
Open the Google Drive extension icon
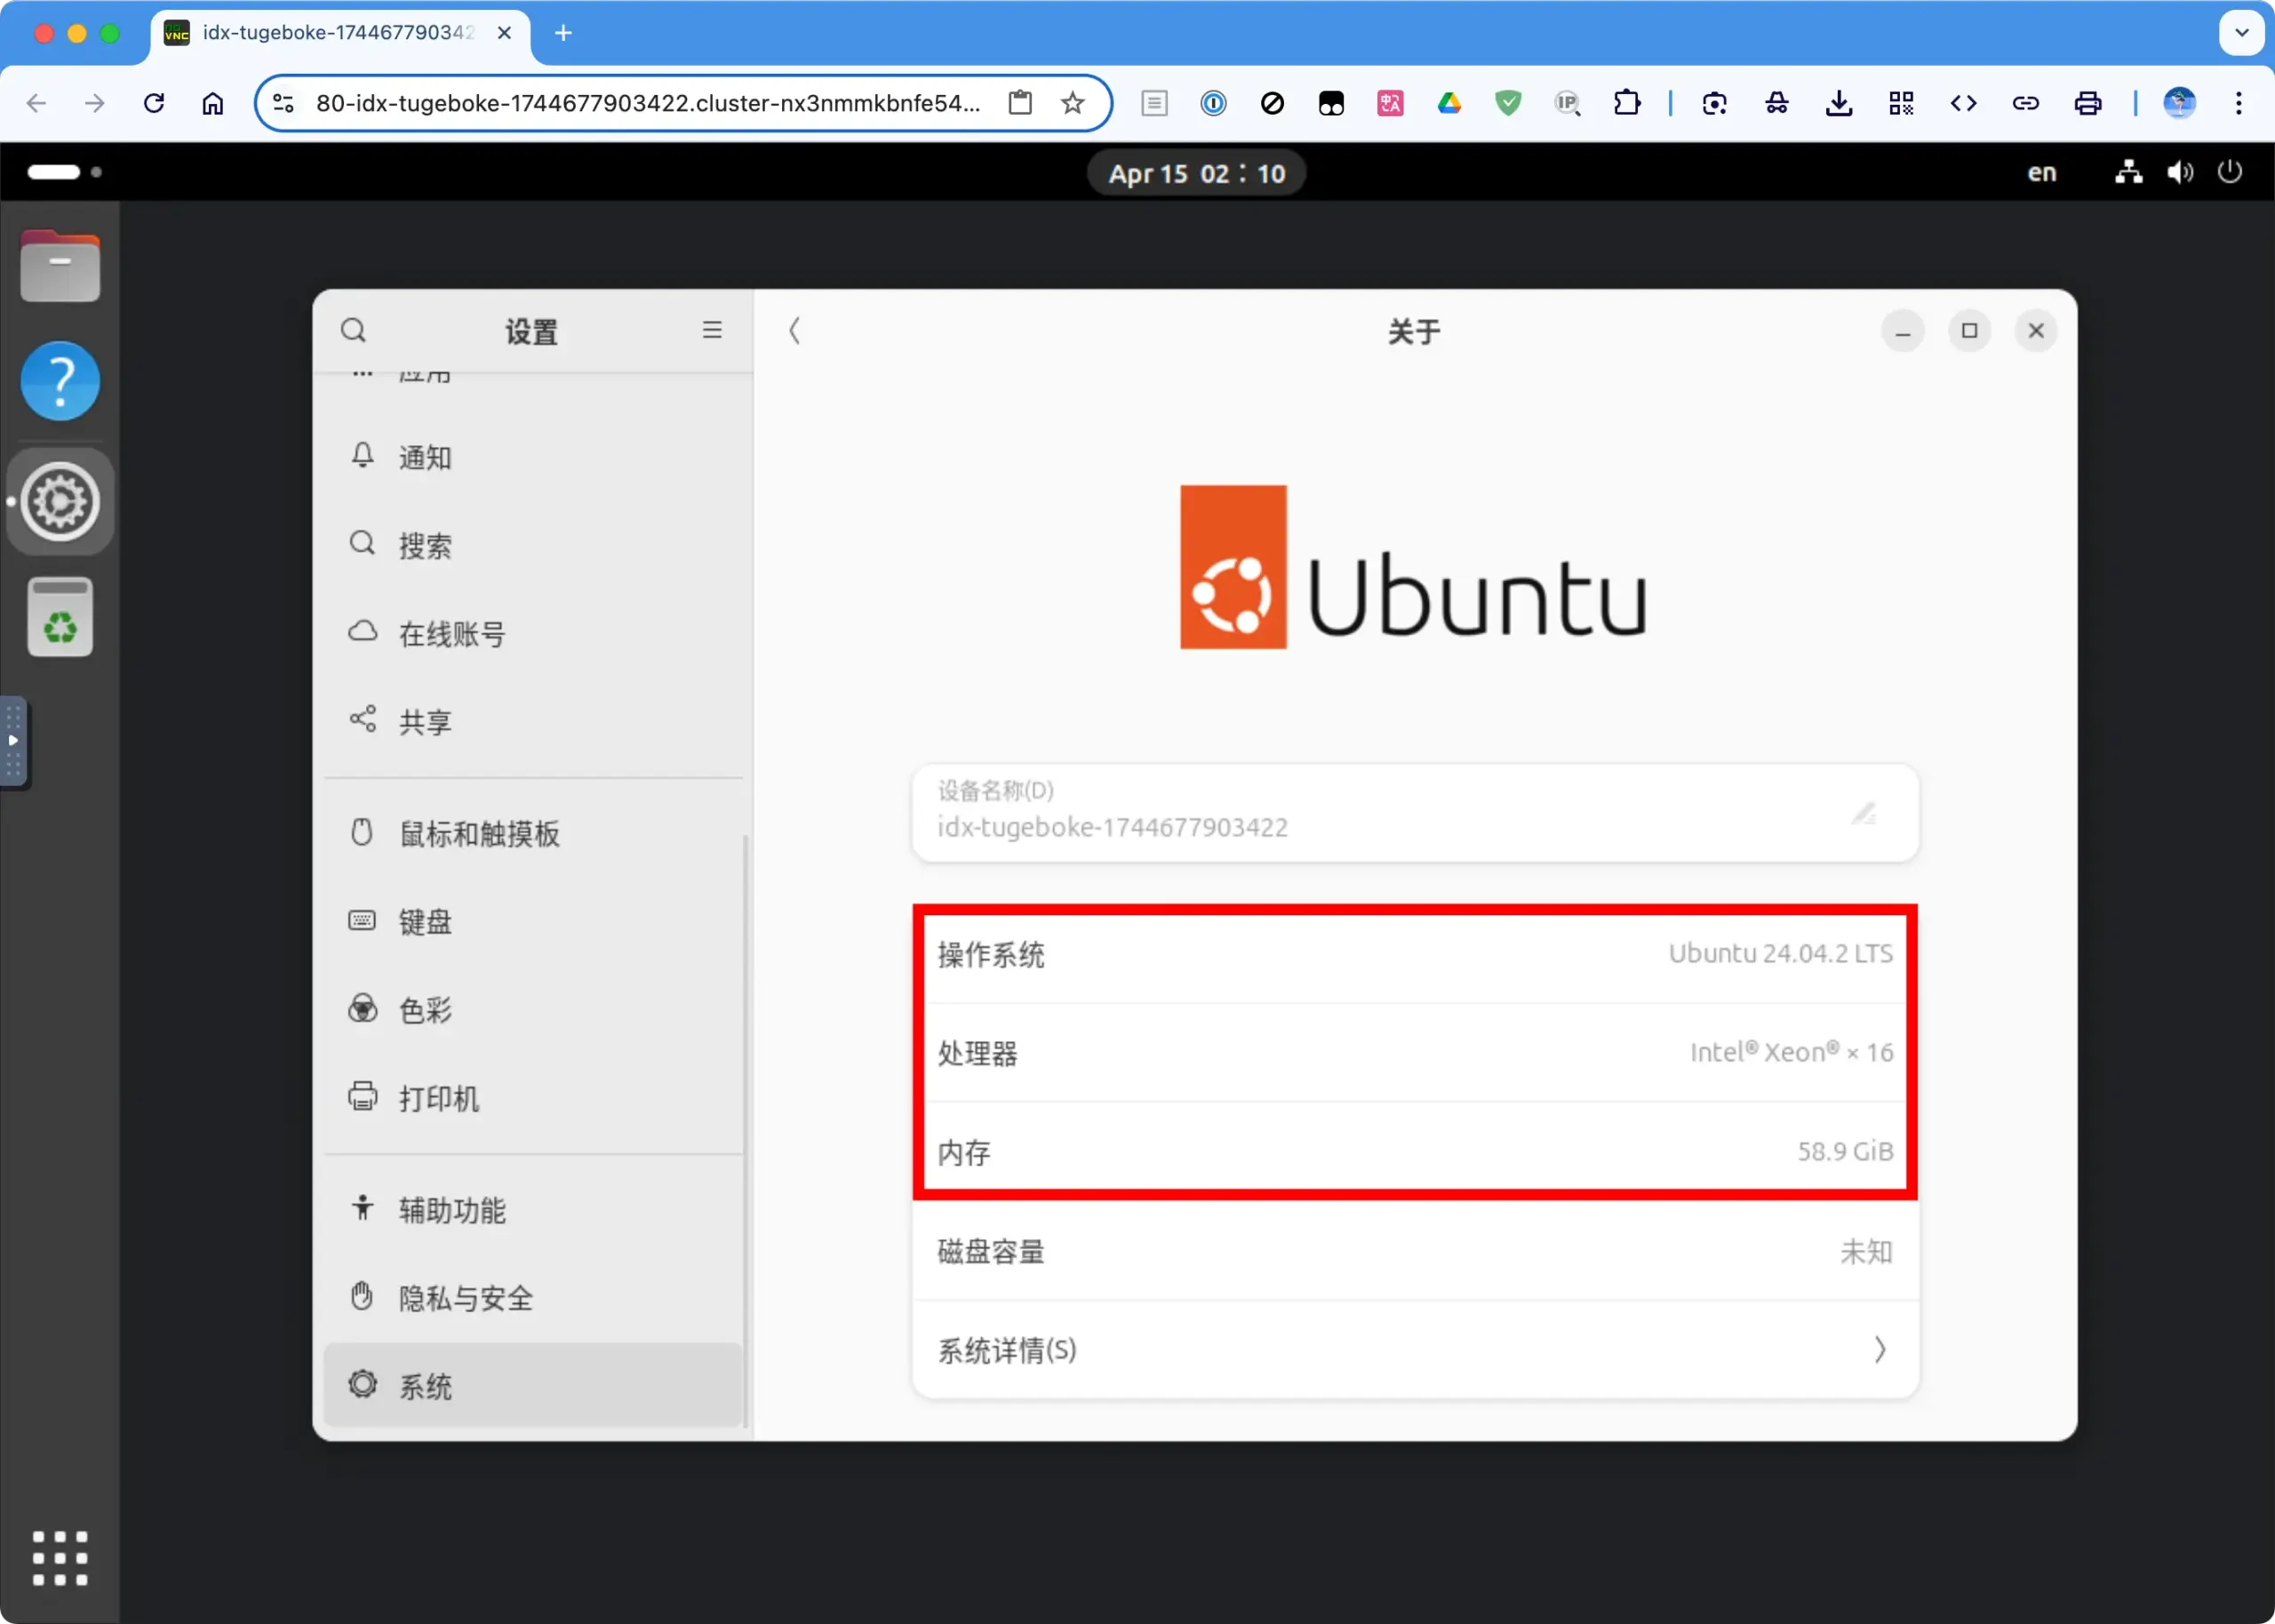(1449, 103)
